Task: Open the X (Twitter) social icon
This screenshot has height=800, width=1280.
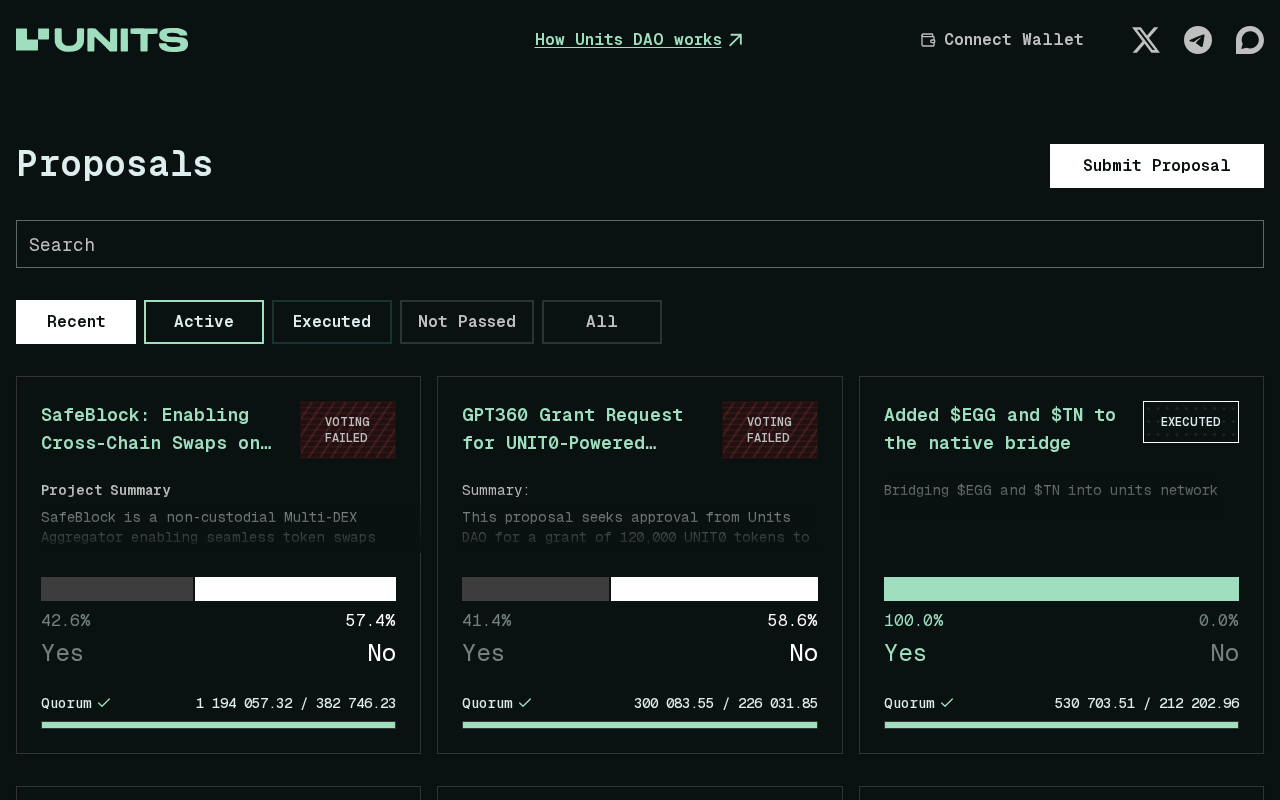Action: tap(1146, 40)
